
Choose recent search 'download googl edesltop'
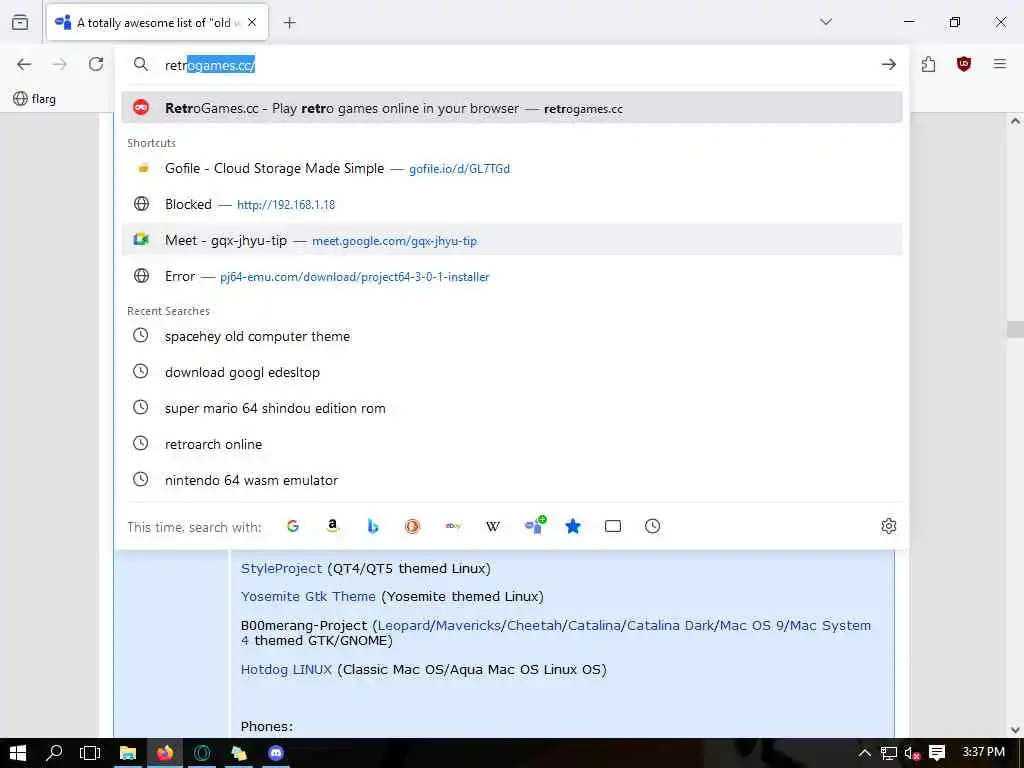pos(511,372)
